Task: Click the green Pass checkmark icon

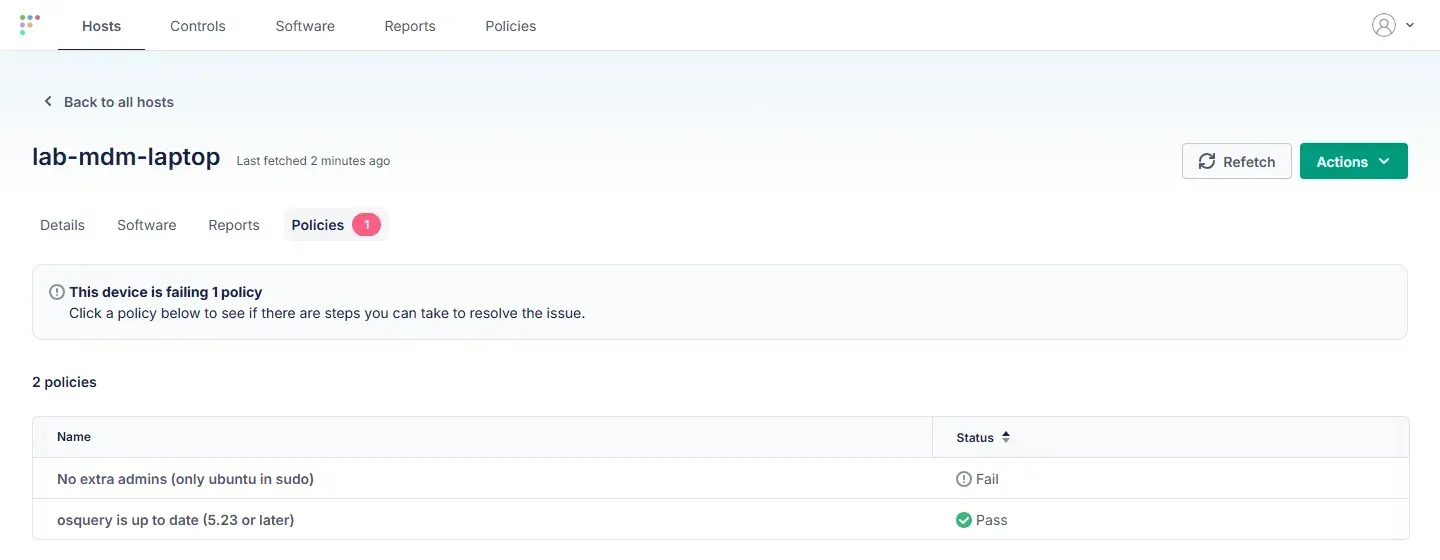Action: [x=964, y=520]
